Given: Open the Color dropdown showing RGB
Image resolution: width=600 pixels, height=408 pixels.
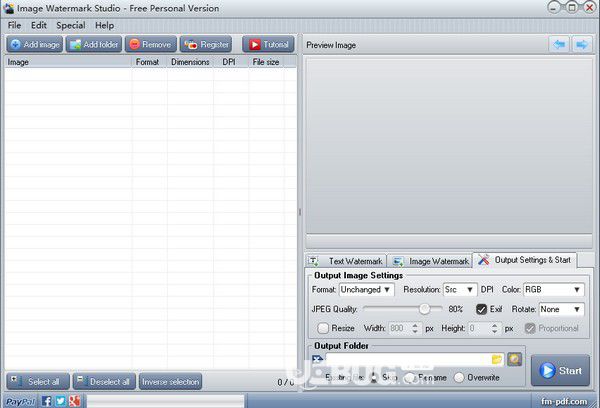Looking at the screenshot, I should [553, 290].
